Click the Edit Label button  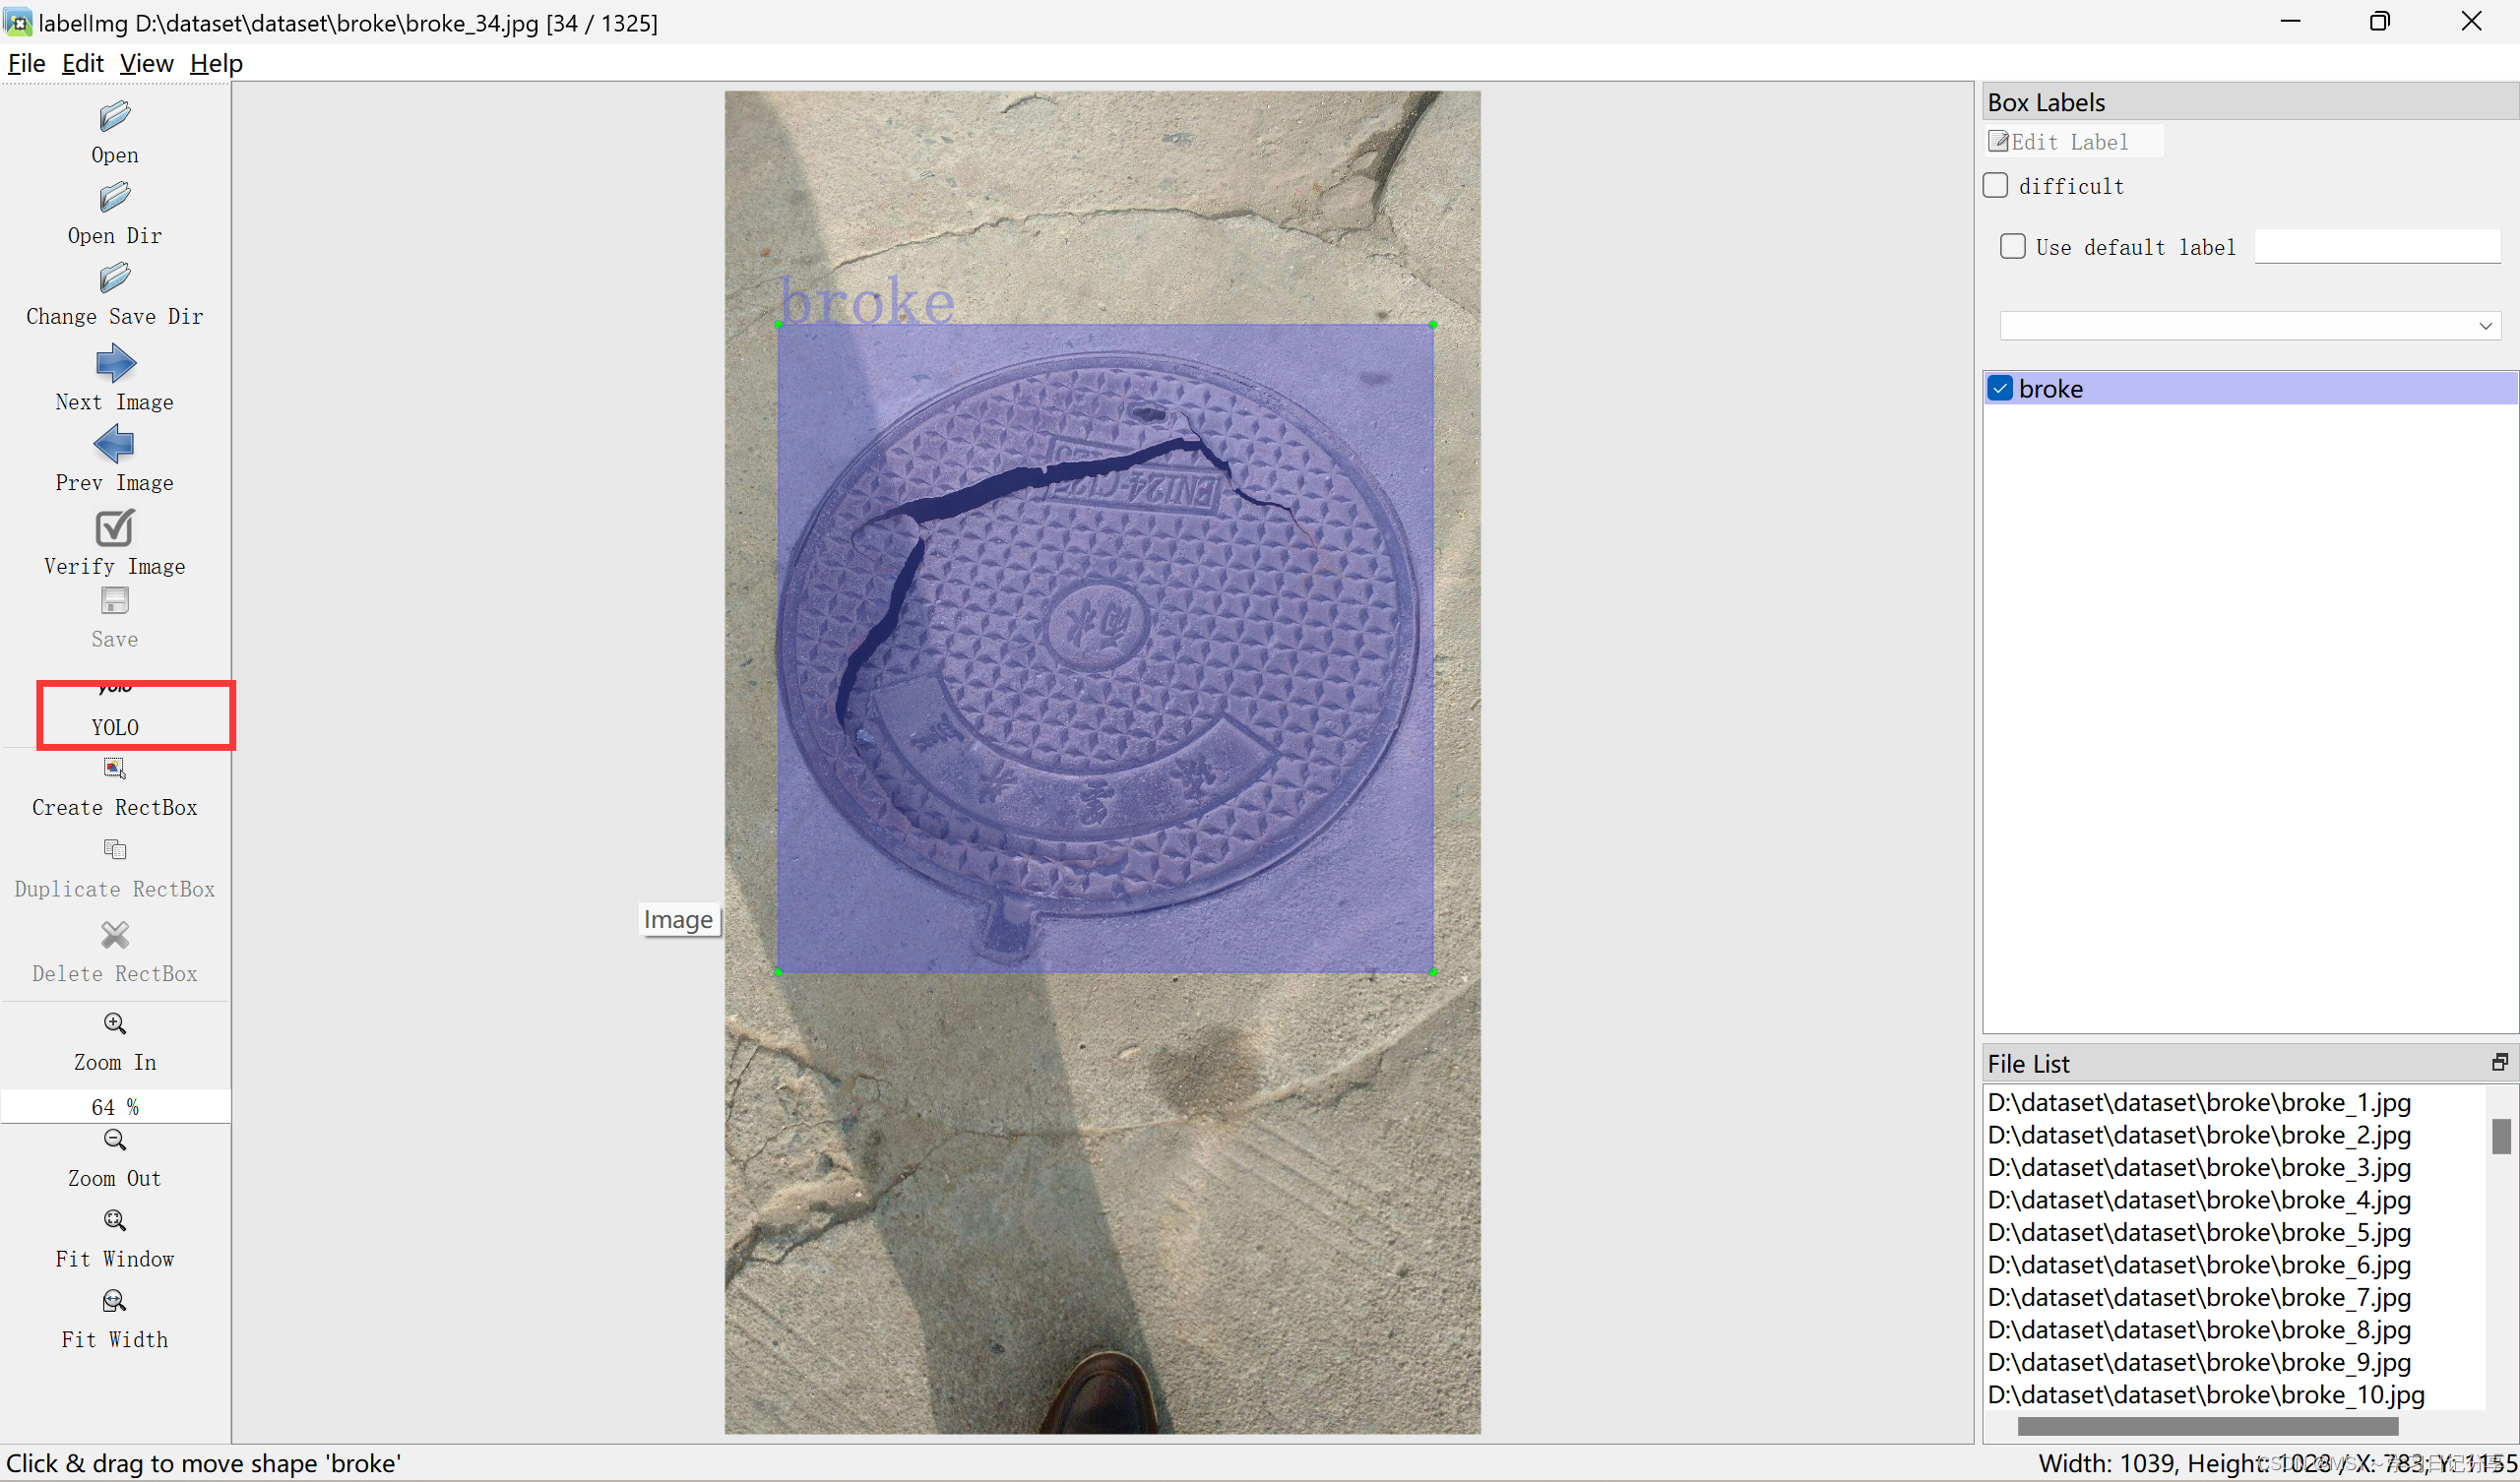[x=2073, y=142]
